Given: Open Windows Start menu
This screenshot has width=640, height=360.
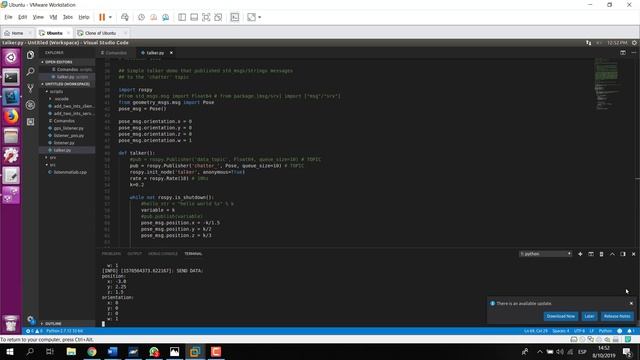Looking at the screenshot, I should (10, 352).
